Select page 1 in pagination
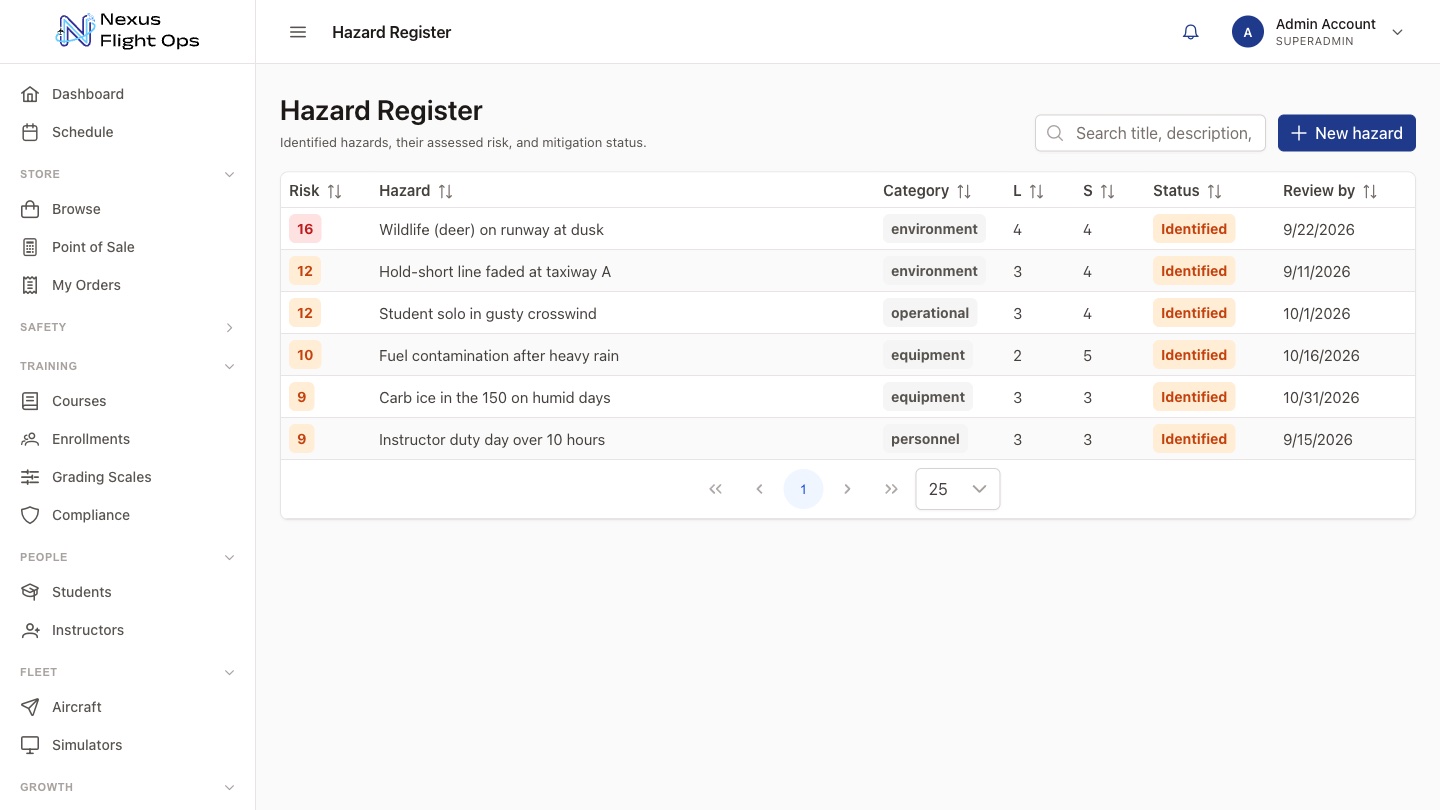Screen dimensions: 1440x810 pyautogui.click(x=803, y=489)
